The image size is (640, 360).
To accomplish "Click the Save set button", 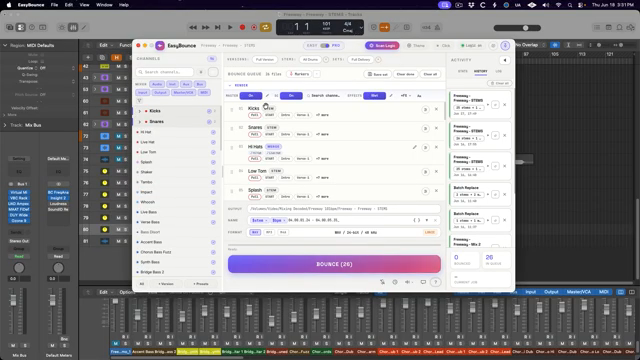I will point(378,74).
